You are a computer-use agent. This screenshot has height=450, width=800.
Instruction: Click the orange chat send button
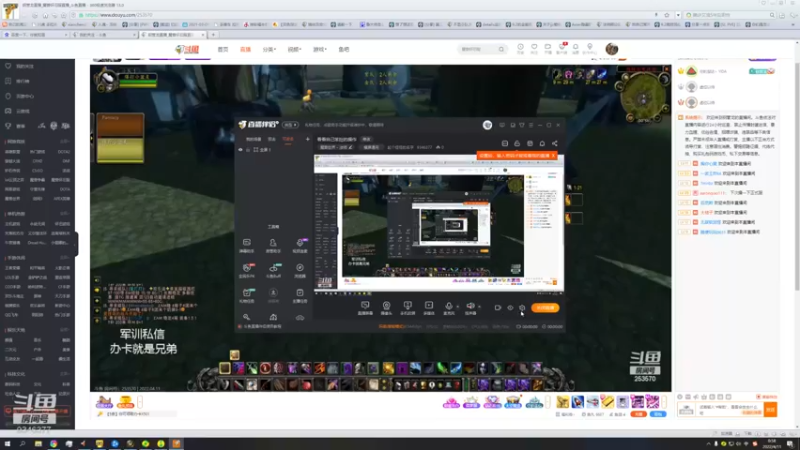(x=770, y=409)
